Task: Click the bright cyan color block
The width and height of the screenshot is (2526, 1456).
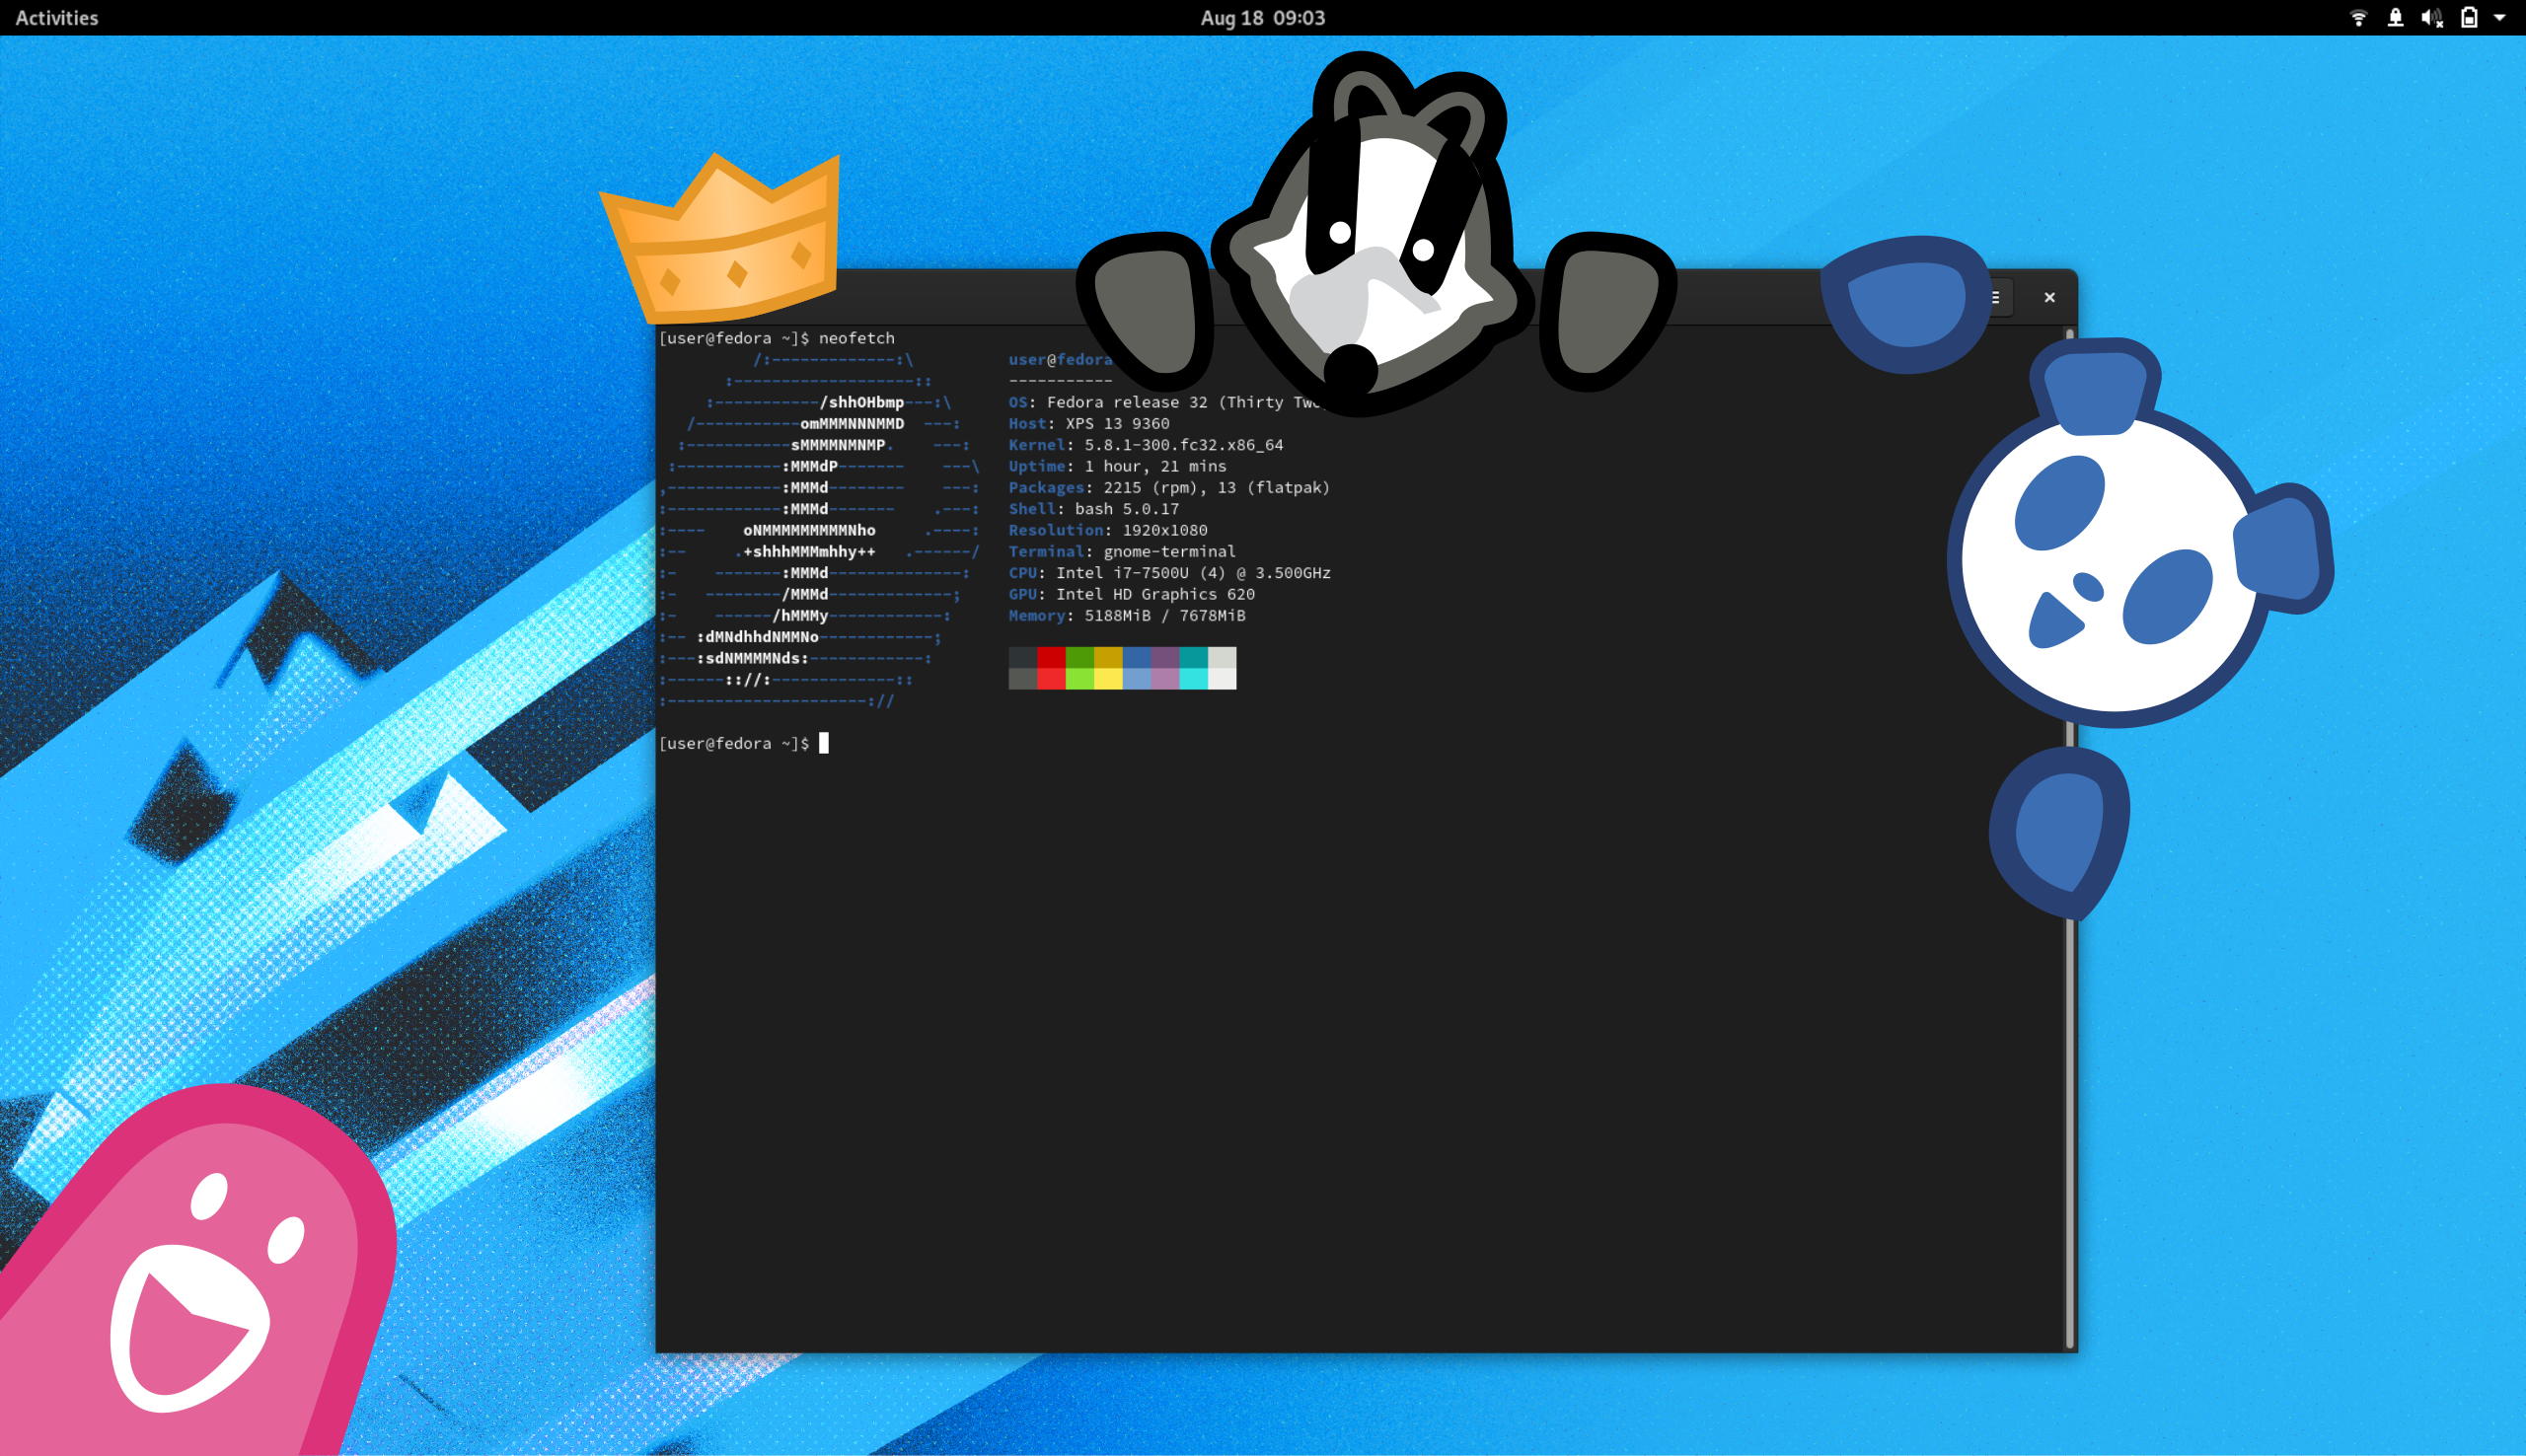Action: click(1194, 678)
